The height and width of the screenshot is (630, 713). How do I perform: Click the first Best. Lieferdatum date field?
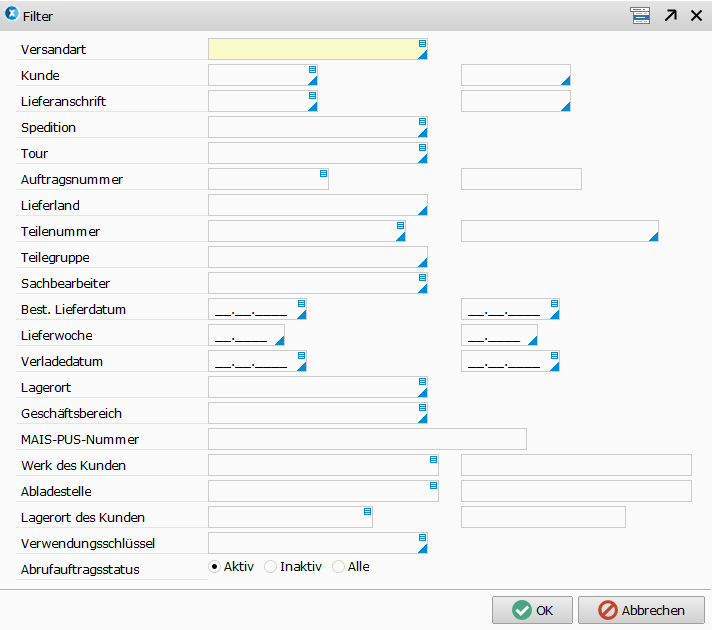click(250, 309)
